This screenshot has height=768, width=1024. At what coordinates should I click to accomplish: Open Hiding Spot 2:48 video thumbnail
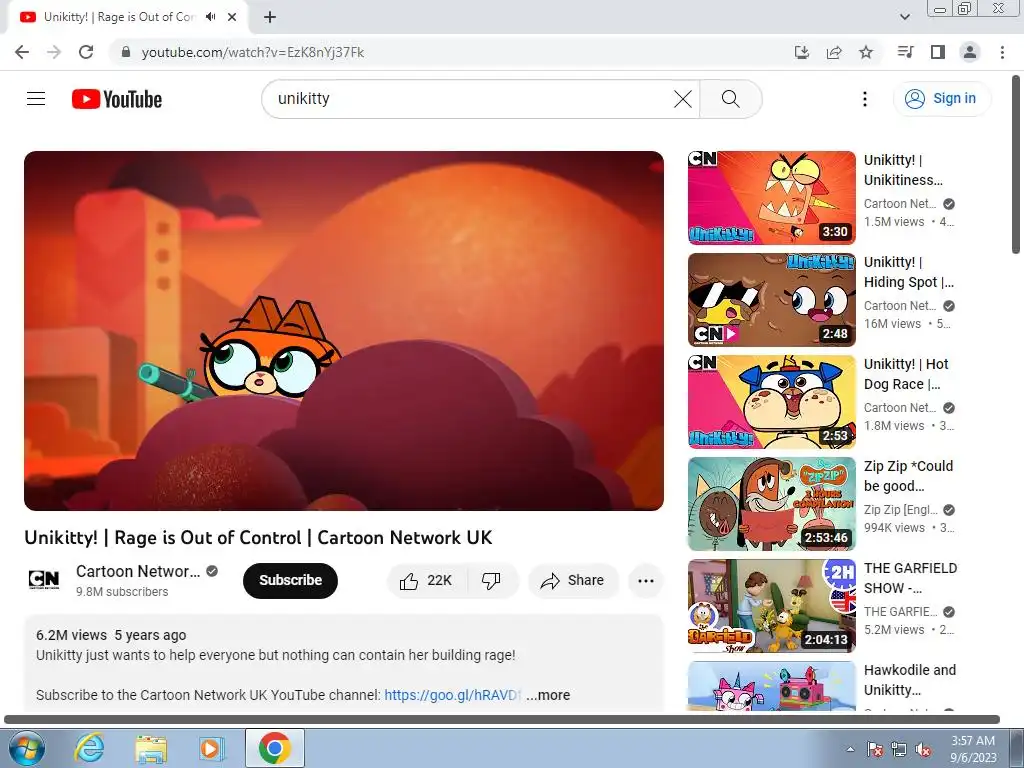(x=771, y=300)
